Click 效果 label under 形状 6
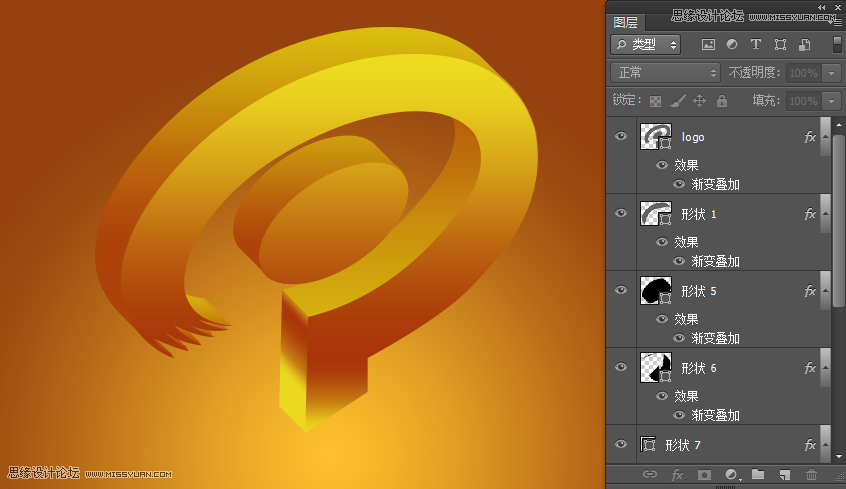This screenshot has height=489, width=846. (x=686, y=396)
